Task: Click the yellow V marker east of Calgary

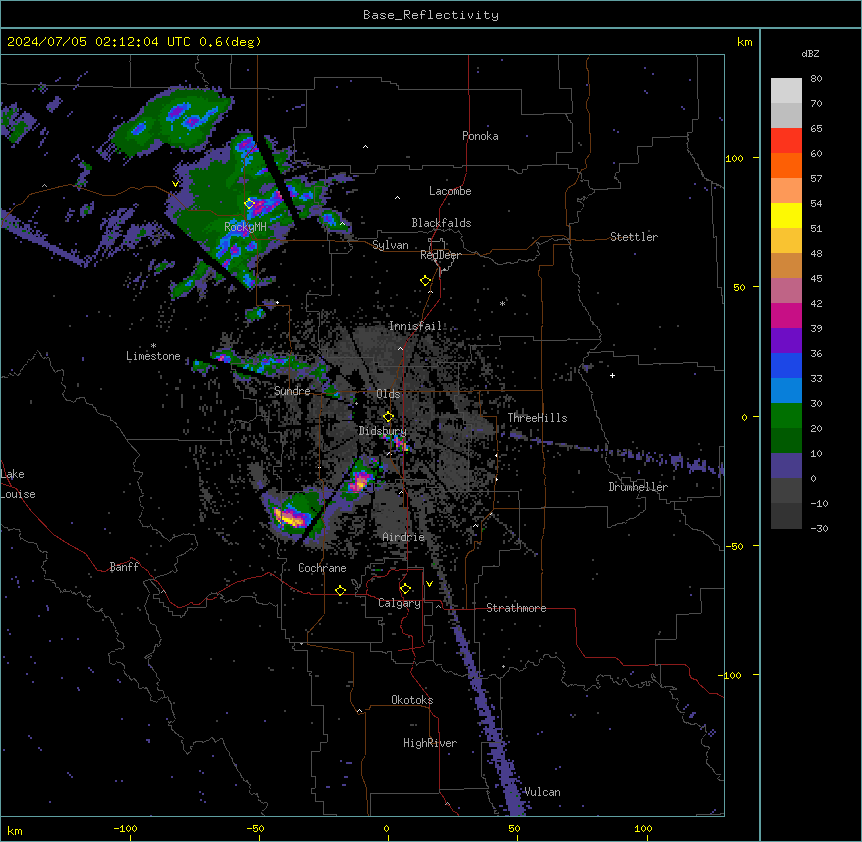Action: (429, 584)
